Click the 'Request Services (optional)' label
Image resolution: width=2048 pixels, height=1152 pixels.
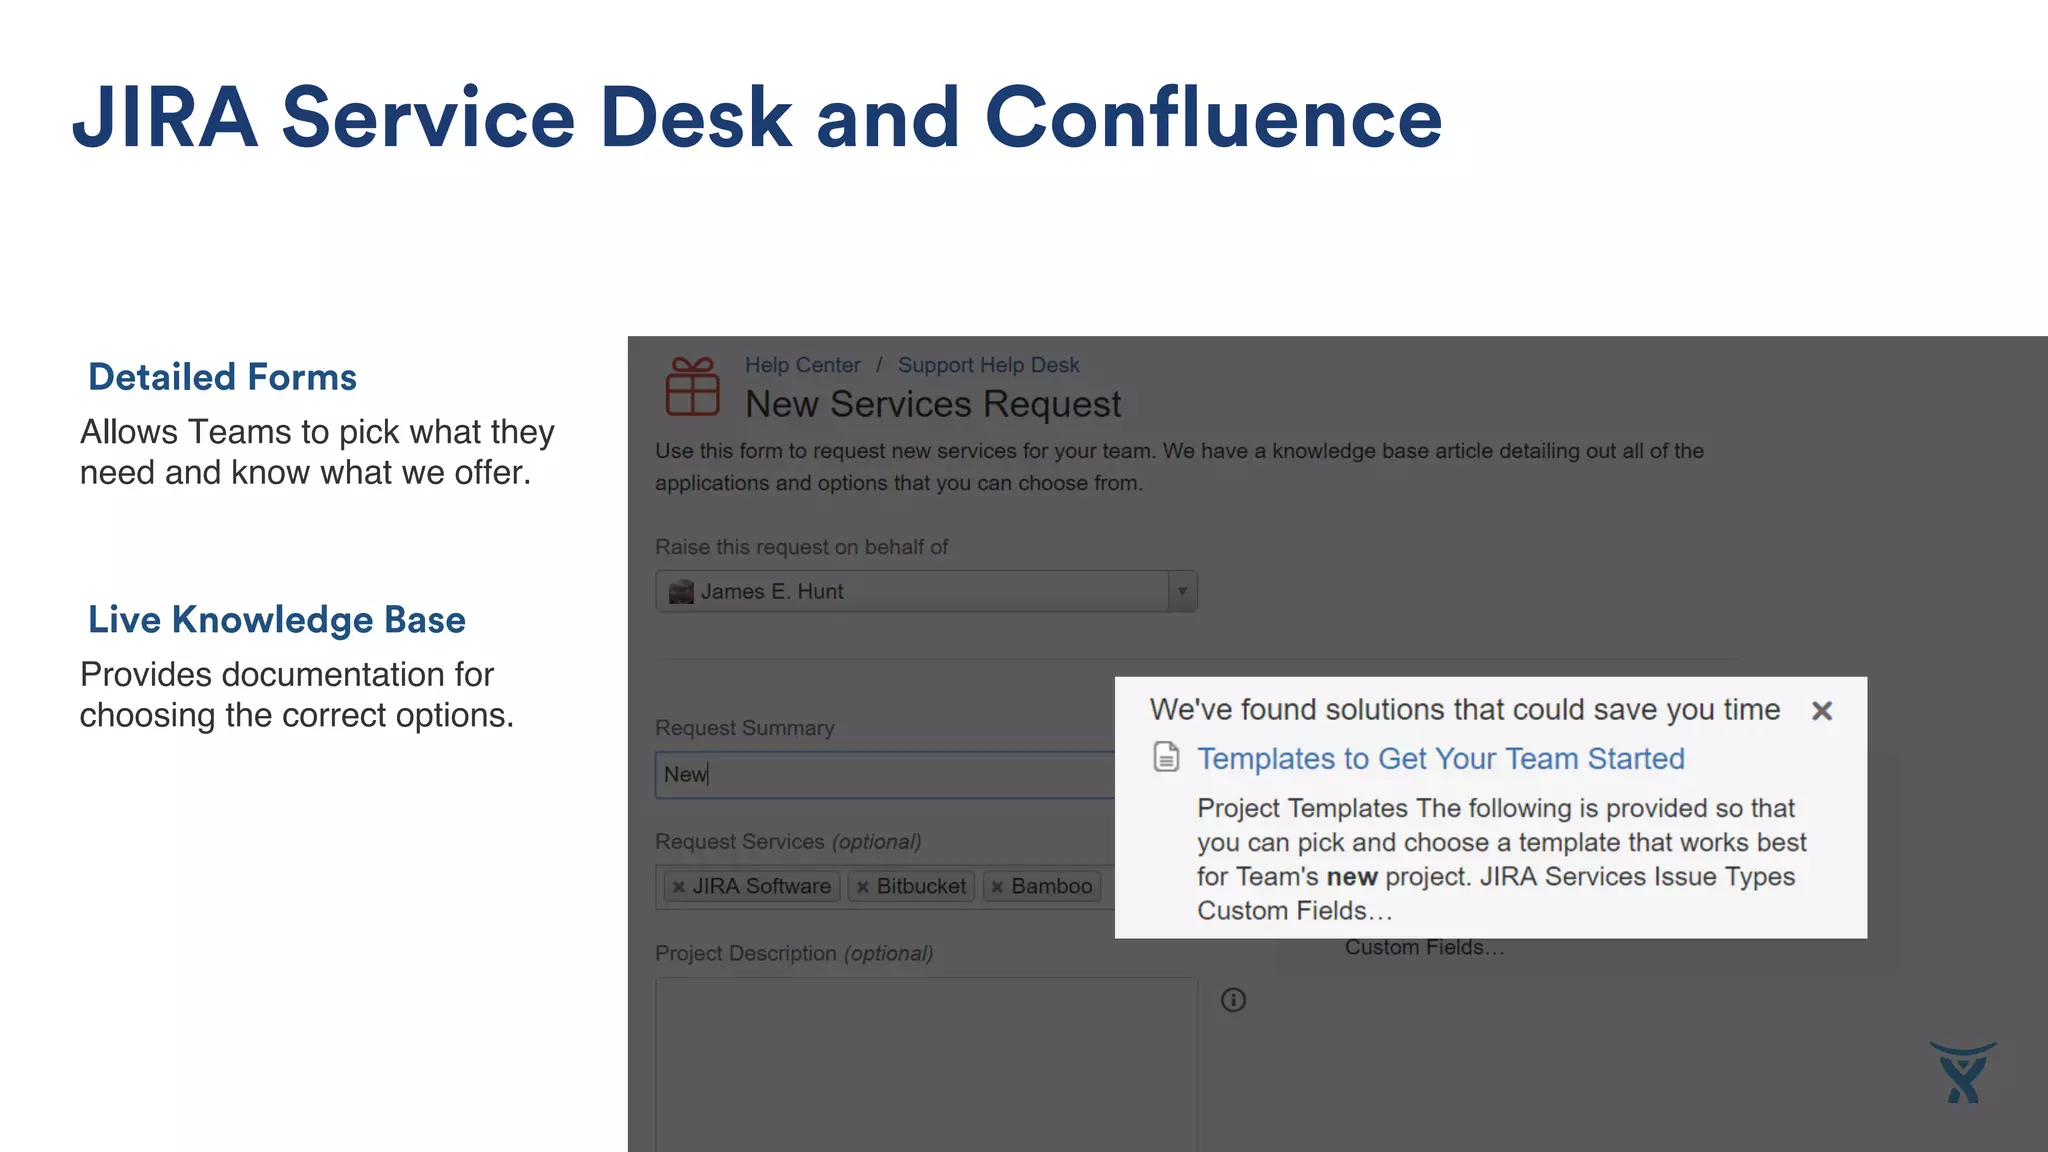[788, 842]
